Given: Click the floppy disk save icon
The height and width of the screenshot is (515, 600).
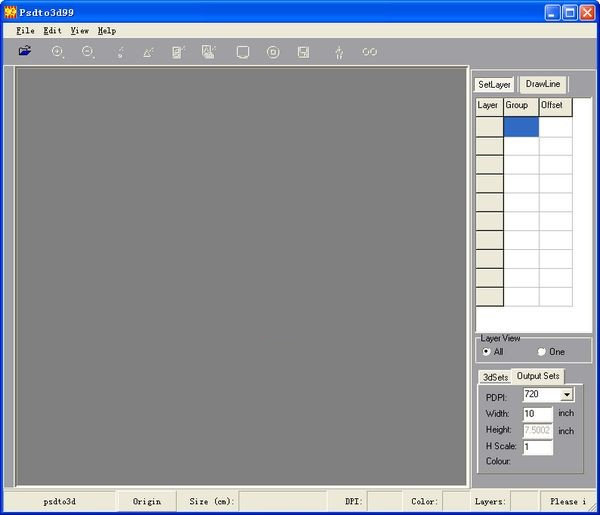Looking at the screenshot, I should [x=303, y=52].
